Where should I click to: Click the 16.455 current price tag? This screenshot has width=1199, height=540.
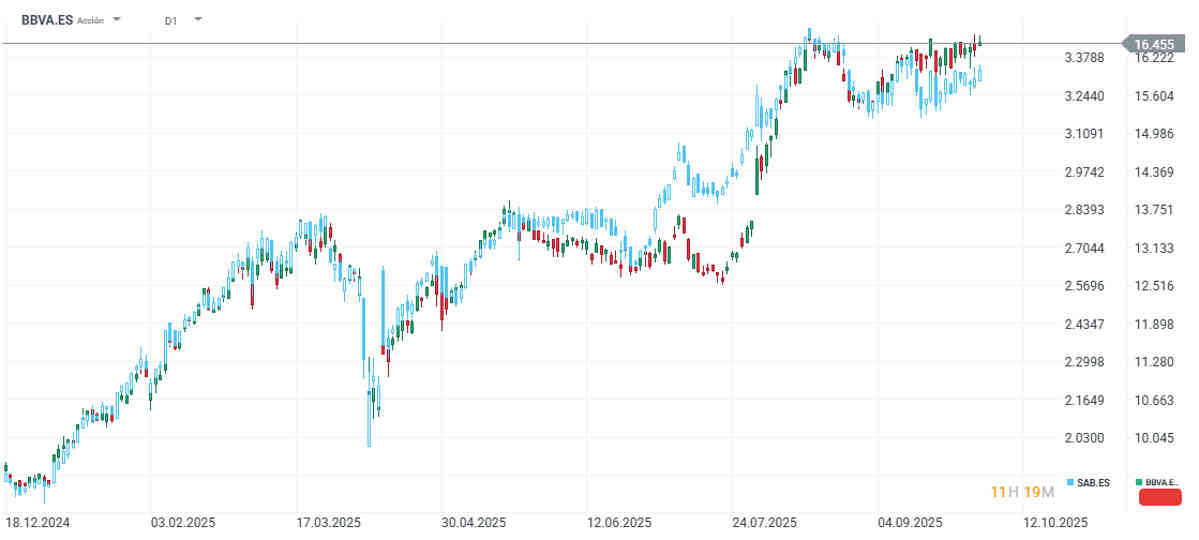(x=1153, y=44)
